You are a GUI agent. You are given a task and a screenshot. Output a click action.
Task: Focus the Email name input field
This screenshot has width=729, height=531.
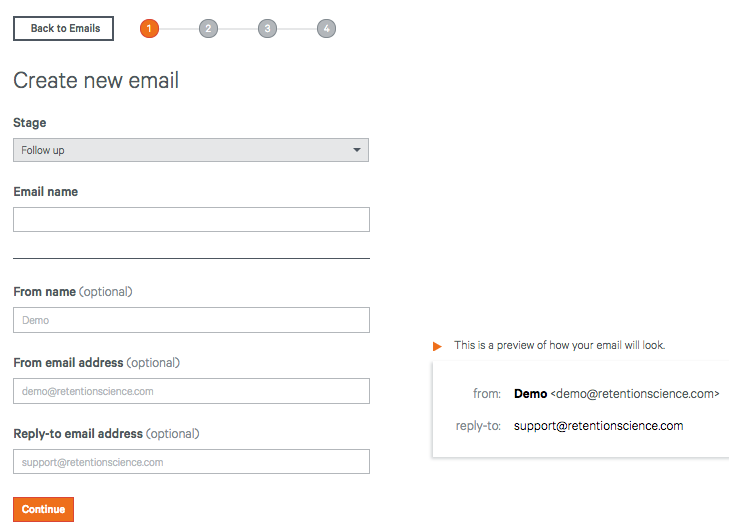(191, 219)
